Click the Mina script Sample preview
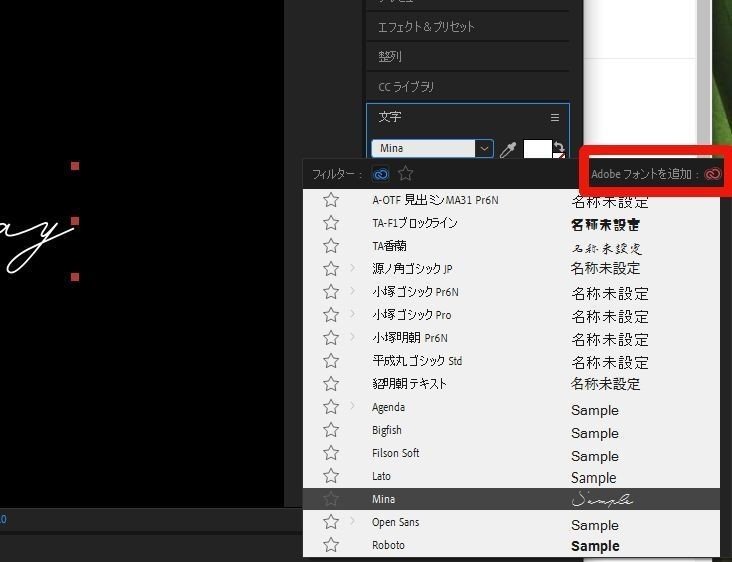732x562 pixels. (602, 499)
